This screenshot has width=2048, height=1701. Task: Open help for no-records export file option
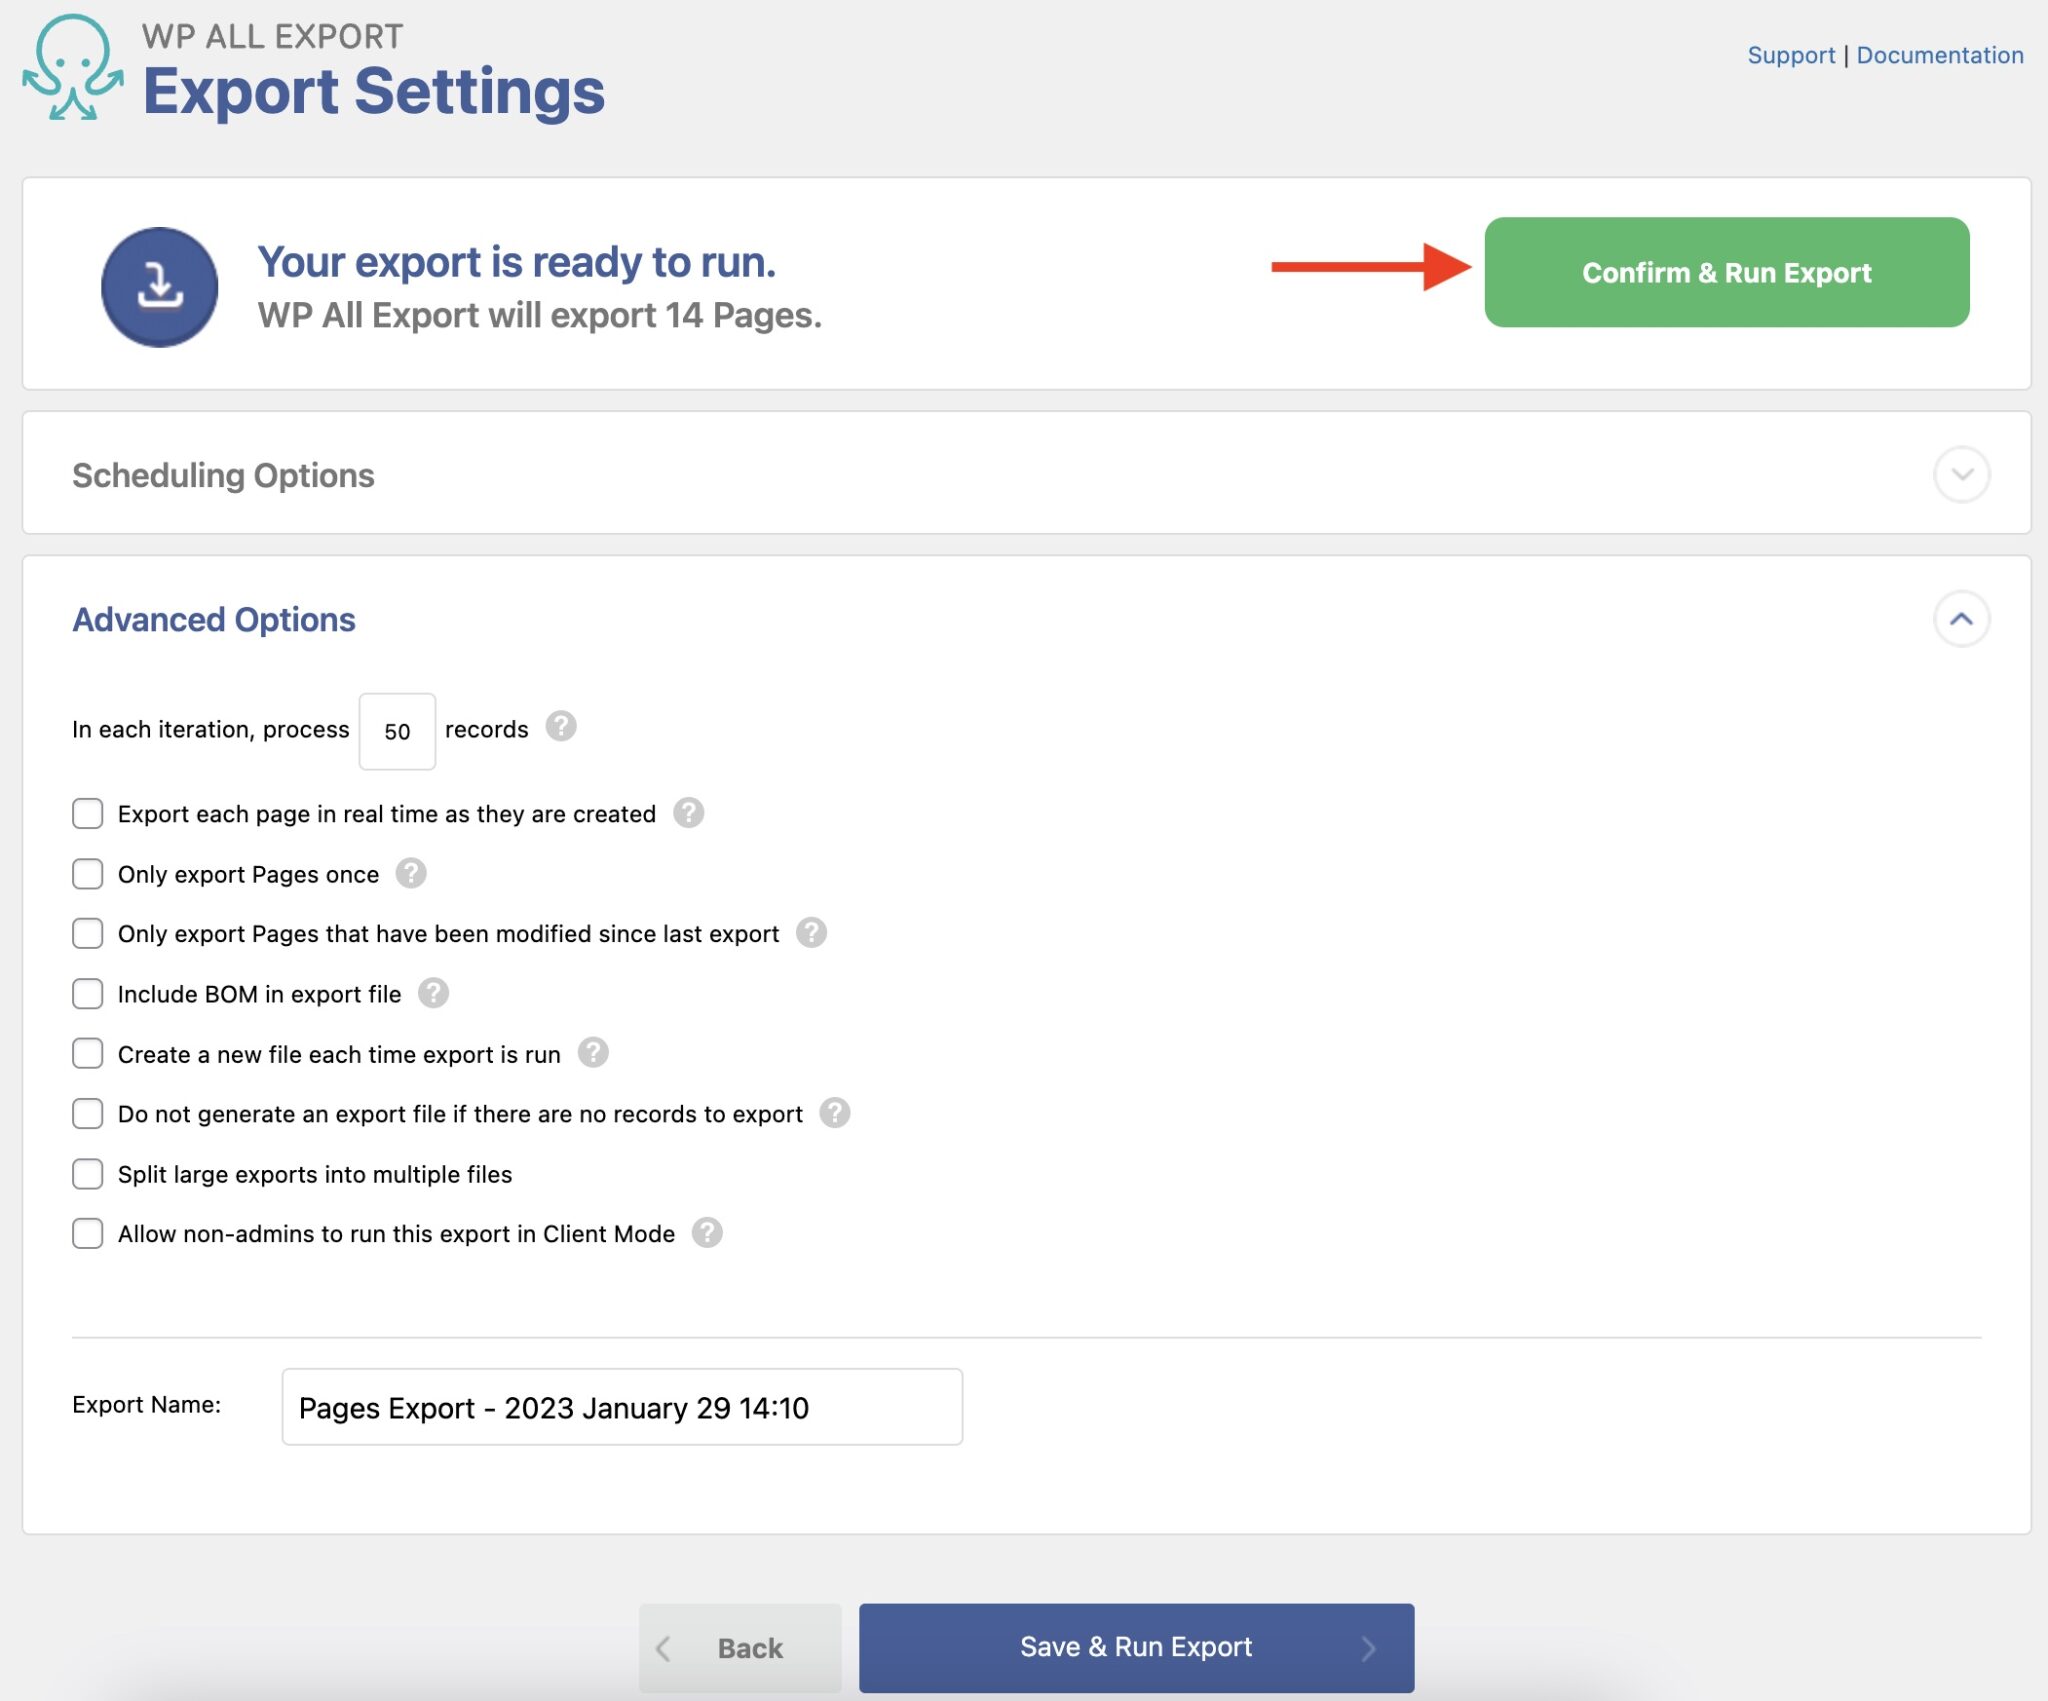coord(835,1113)
